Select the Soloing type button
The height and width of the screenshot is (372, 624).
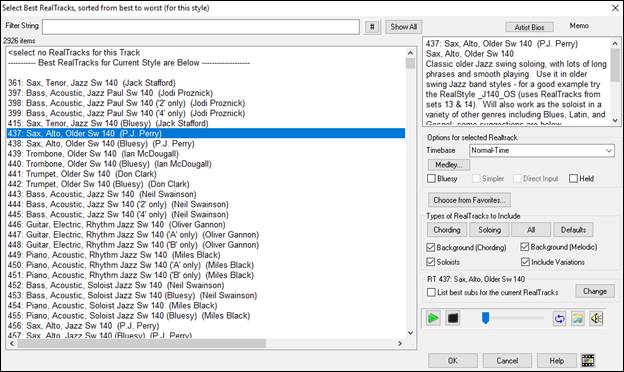[x=489, y=230]
